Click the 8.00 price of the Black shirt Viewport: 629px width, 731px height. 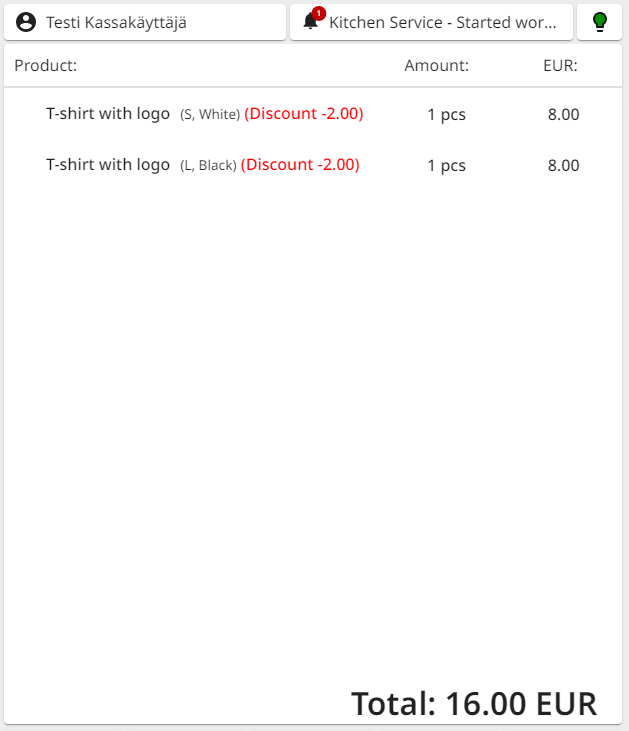(563, 166)
